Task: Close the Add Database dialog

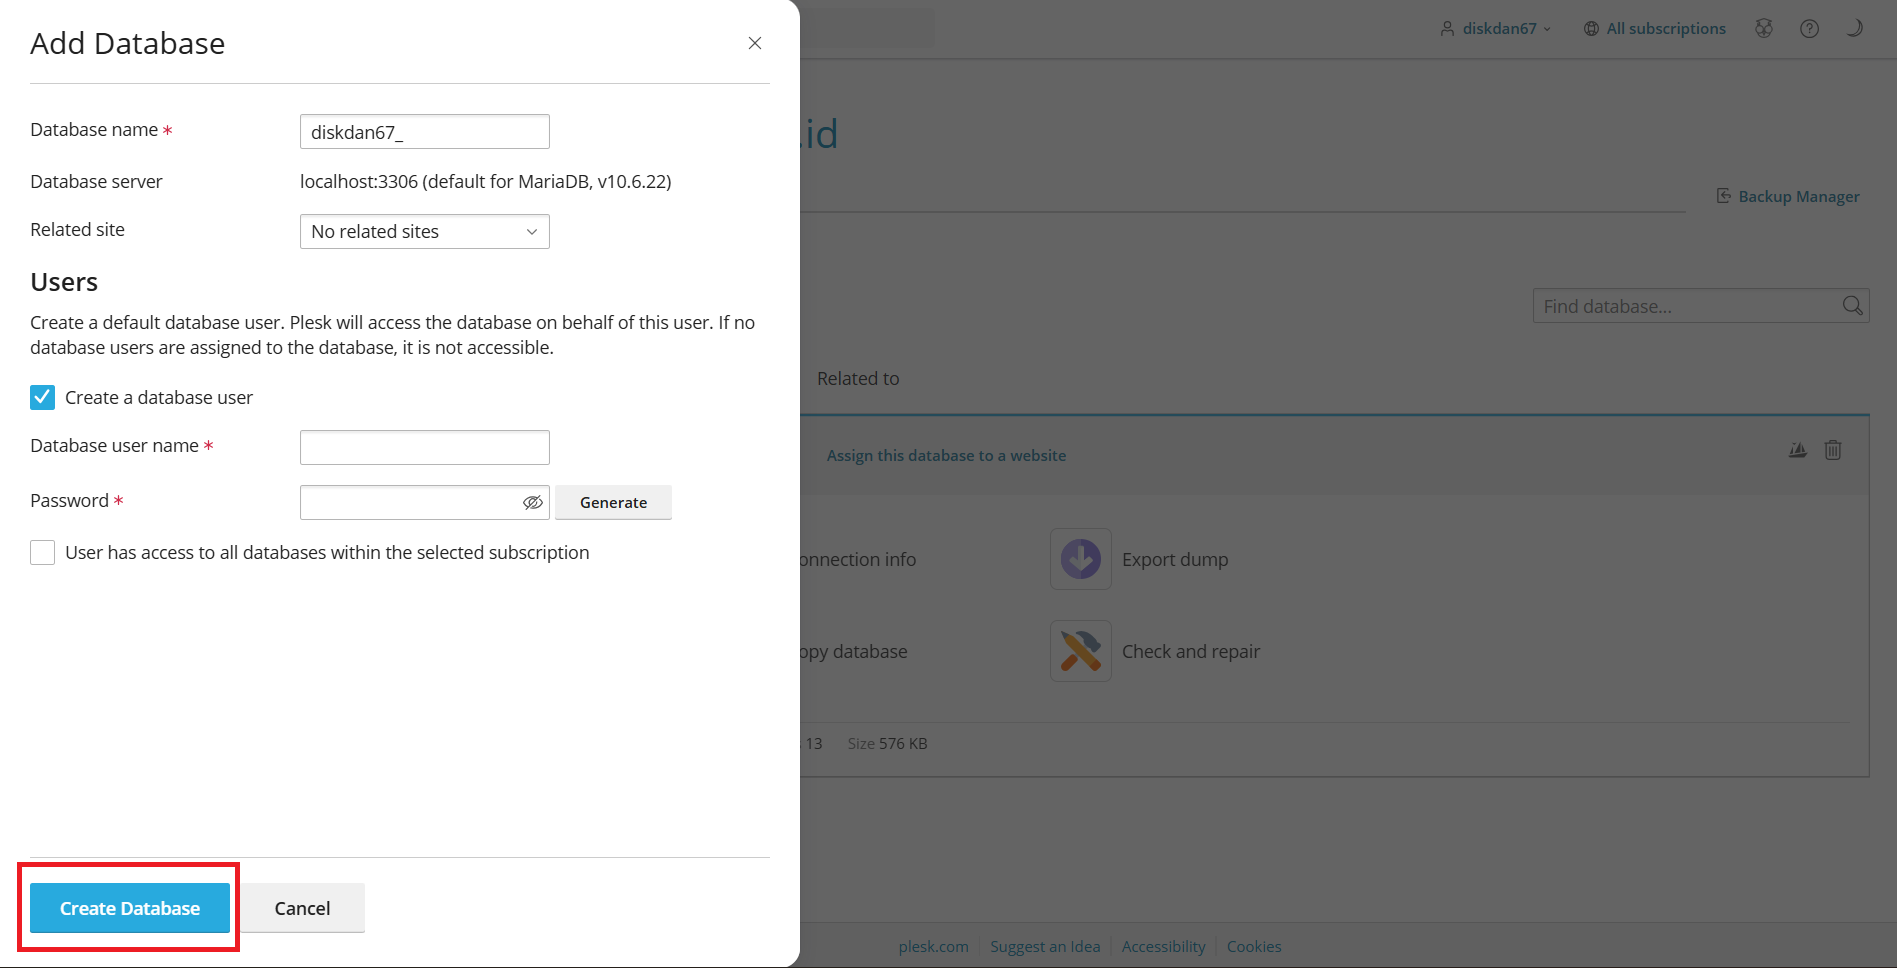Action: coord(755,43)
